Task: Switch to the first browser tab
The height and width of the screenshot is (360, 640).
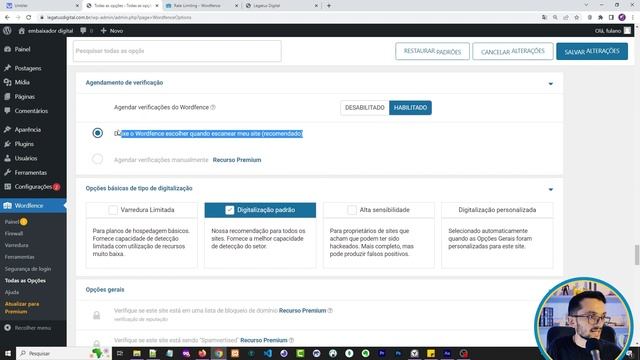Action: (x=42, y=6)
